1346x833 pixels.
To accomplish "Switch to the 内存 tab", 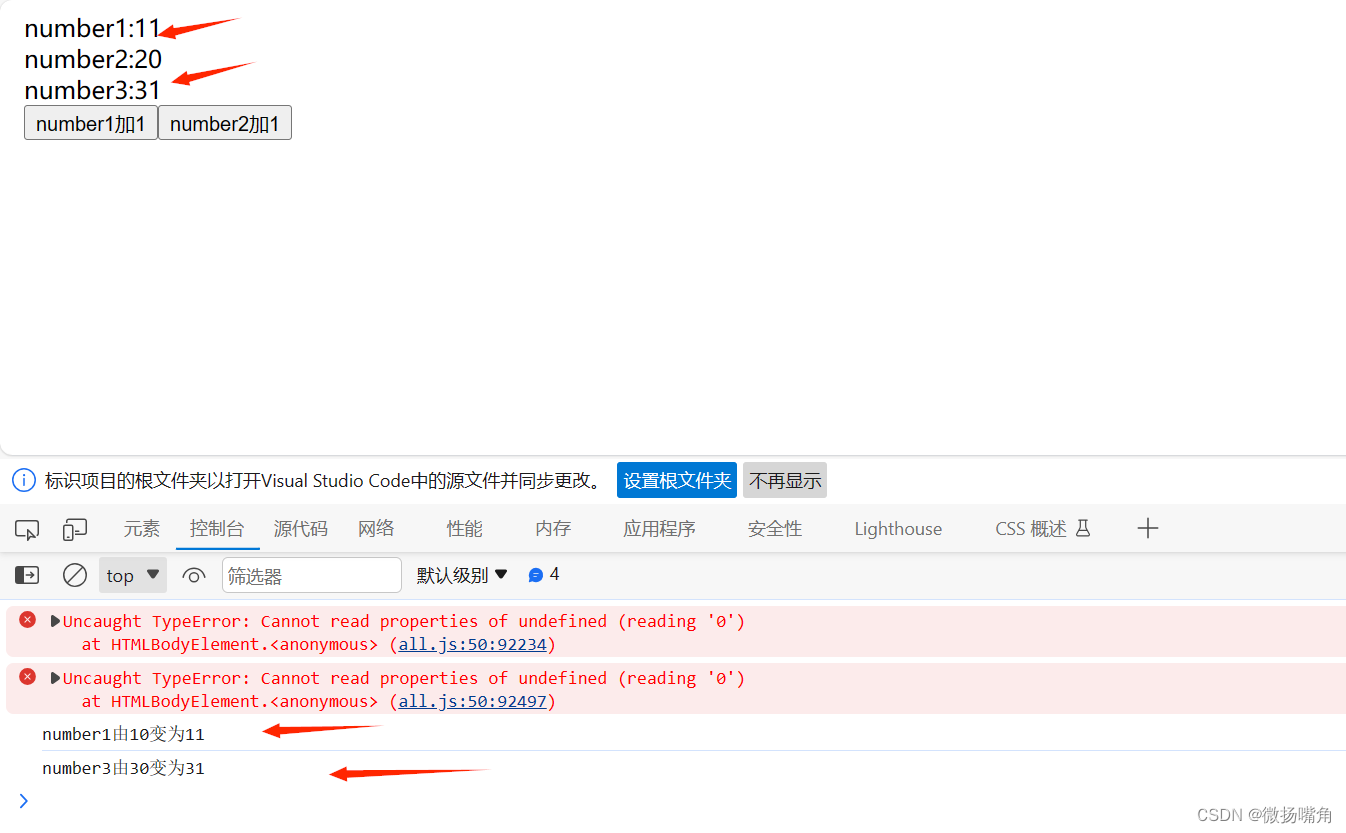I will point(553,529).
